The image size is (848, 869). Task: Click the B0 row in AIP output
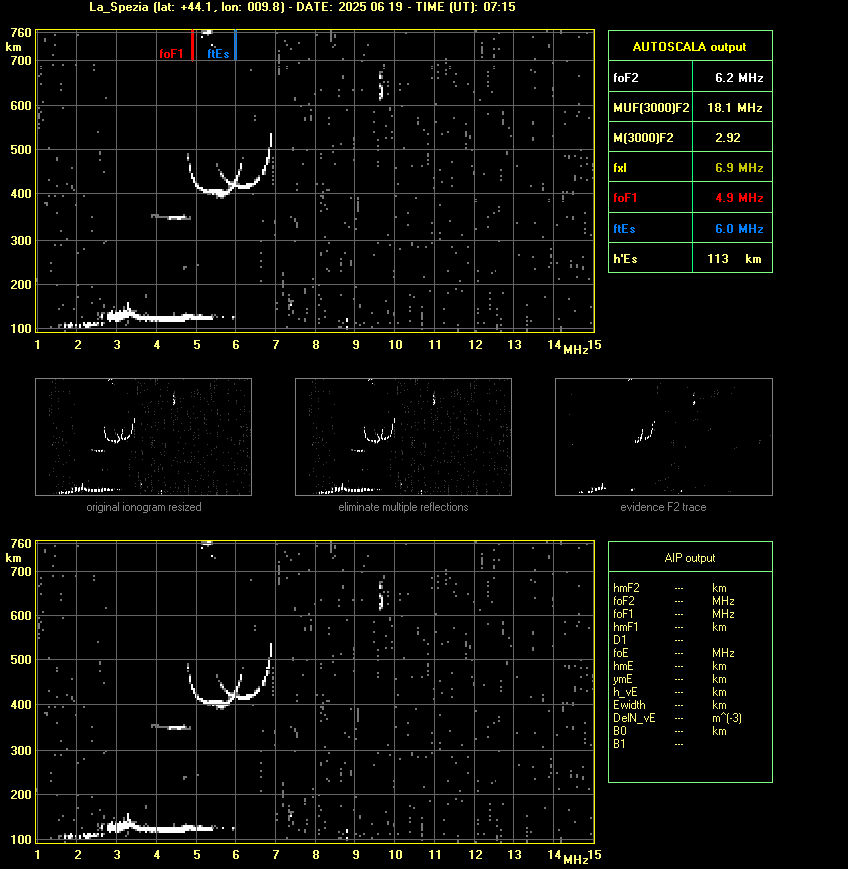click(670, 731)
